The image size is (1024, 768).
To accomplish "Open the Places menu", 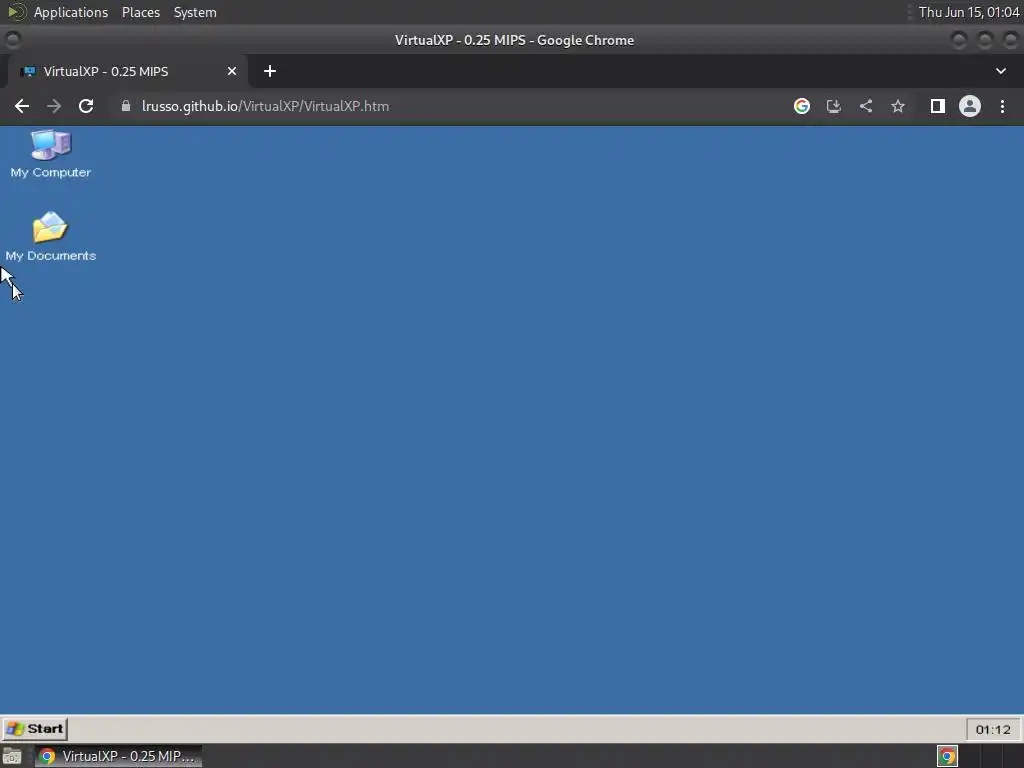I will point(141,12).
